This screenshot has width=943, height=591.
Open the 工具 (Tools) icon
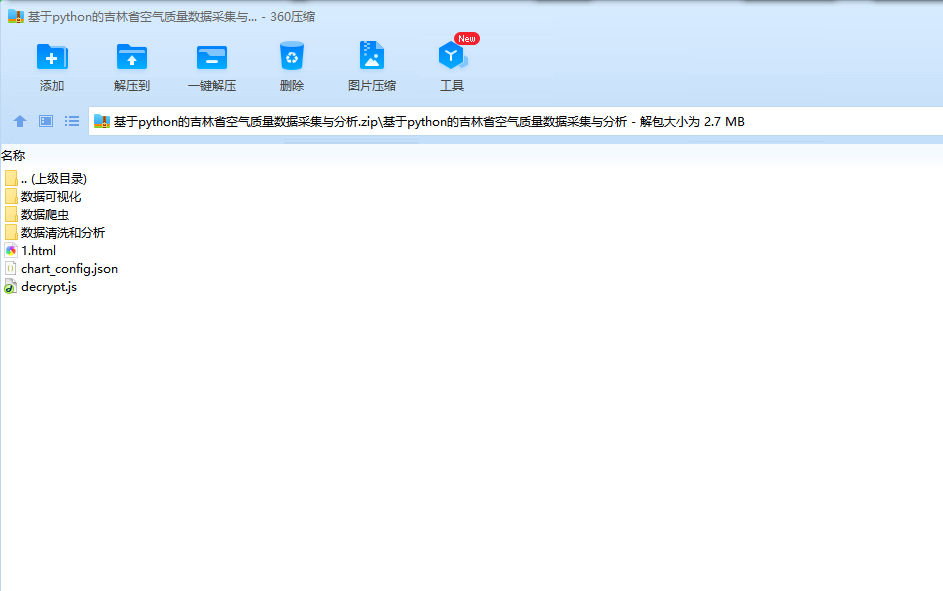pos(452,56)
